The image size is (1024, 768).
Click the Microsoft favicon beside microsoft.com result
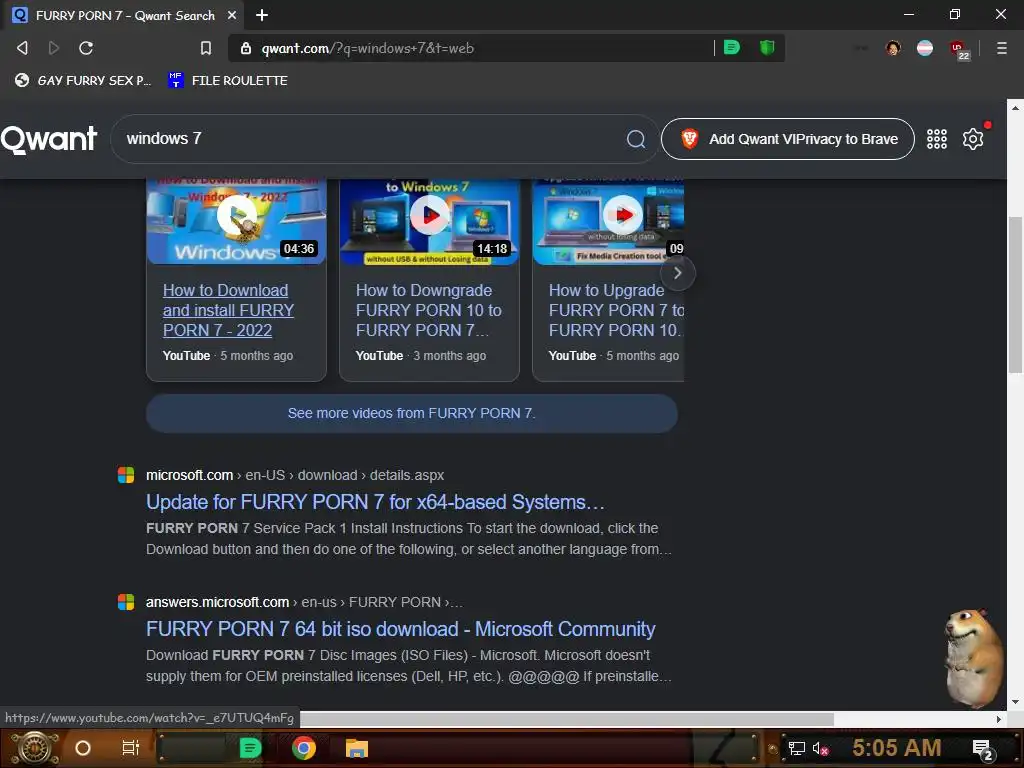pyautogui.click(x=126, y=475)
